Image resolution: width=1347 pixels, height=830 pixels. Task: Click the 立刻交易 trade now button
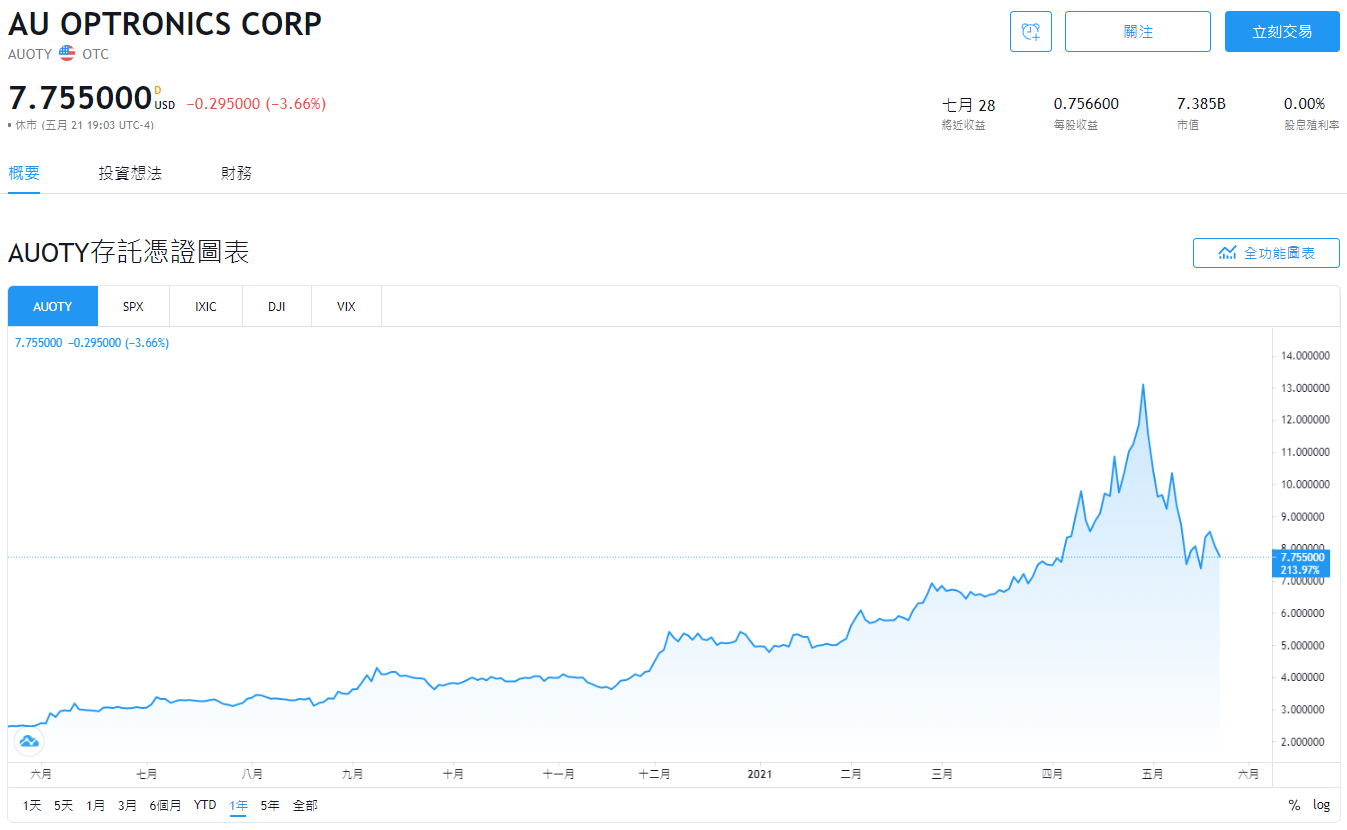(x=1282, y=32)
